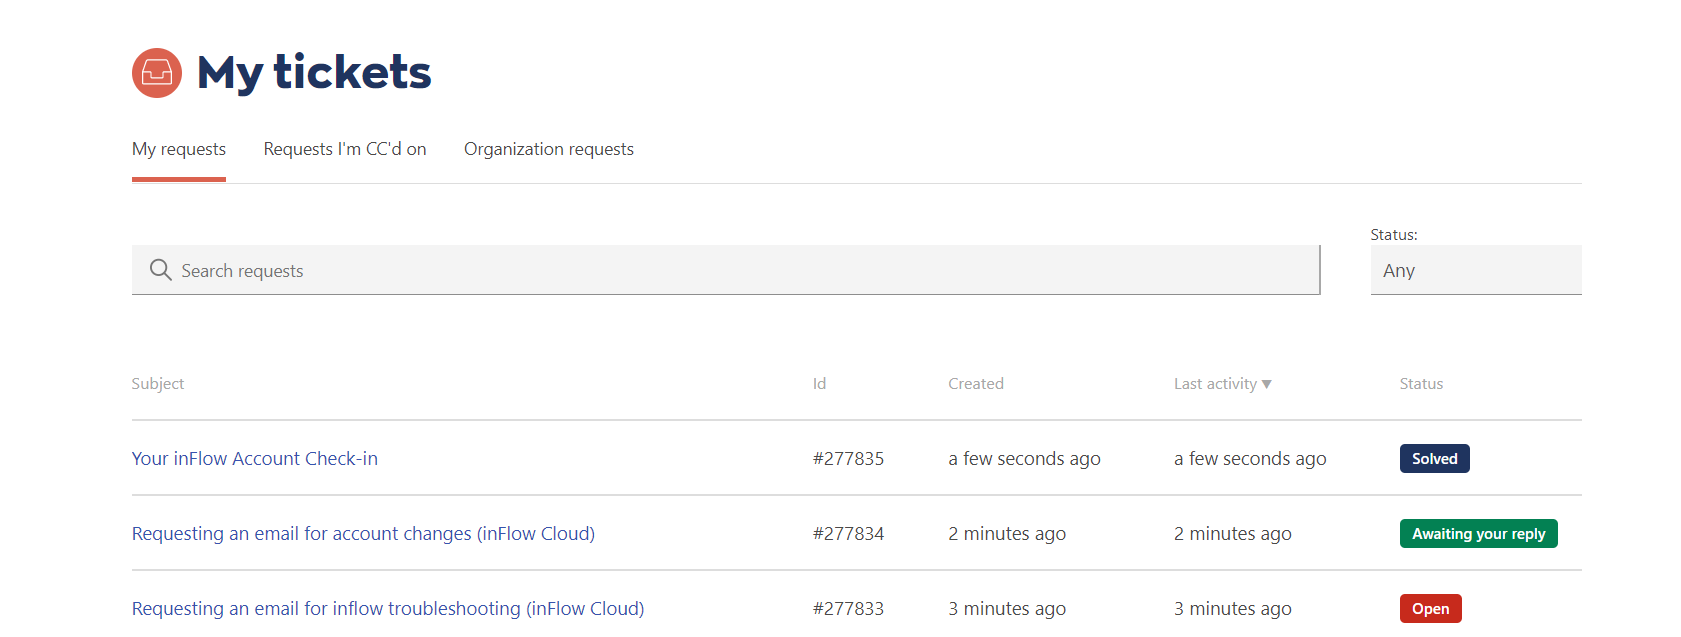Image resolution: width=1681 pixels, height=637 pixels.
Task: Click Last activity time for ticket #277834
Action: tap(1233, 534)
